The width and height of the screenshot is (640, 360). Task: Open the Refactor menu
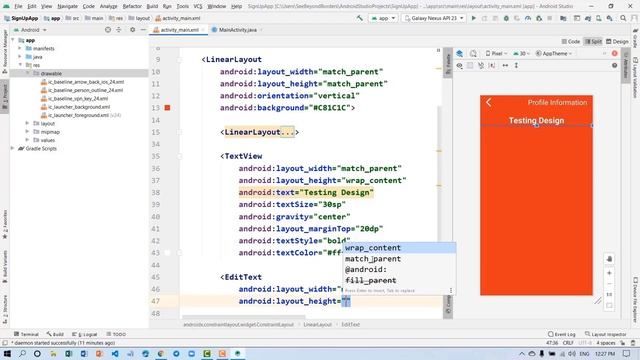(x=132, y=6)
